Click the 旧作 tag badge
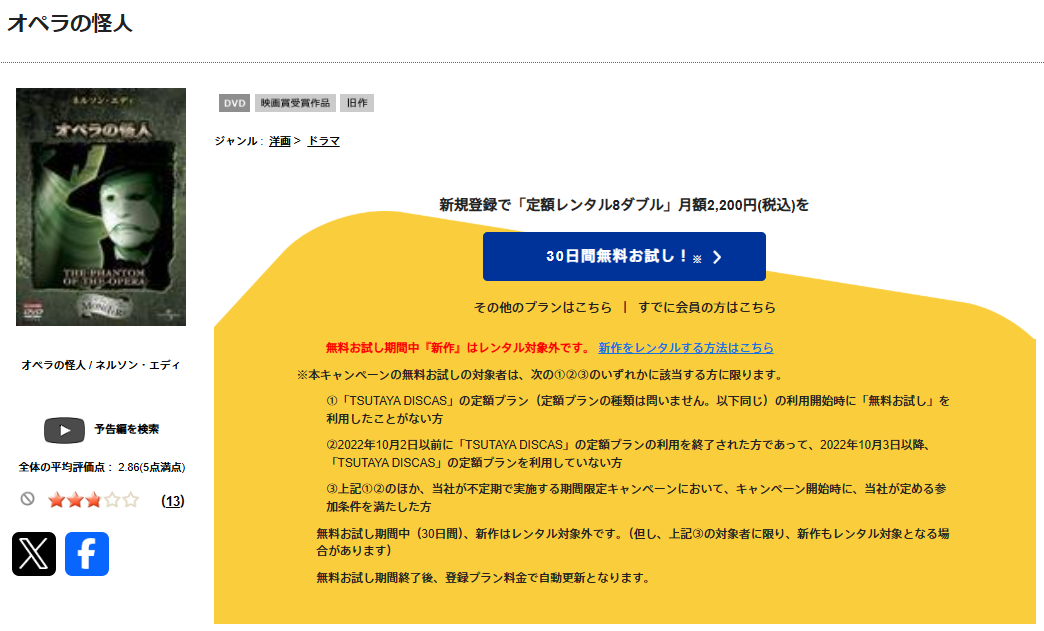This screenshot has height=631, width=1044. click(x=357, y=103)
